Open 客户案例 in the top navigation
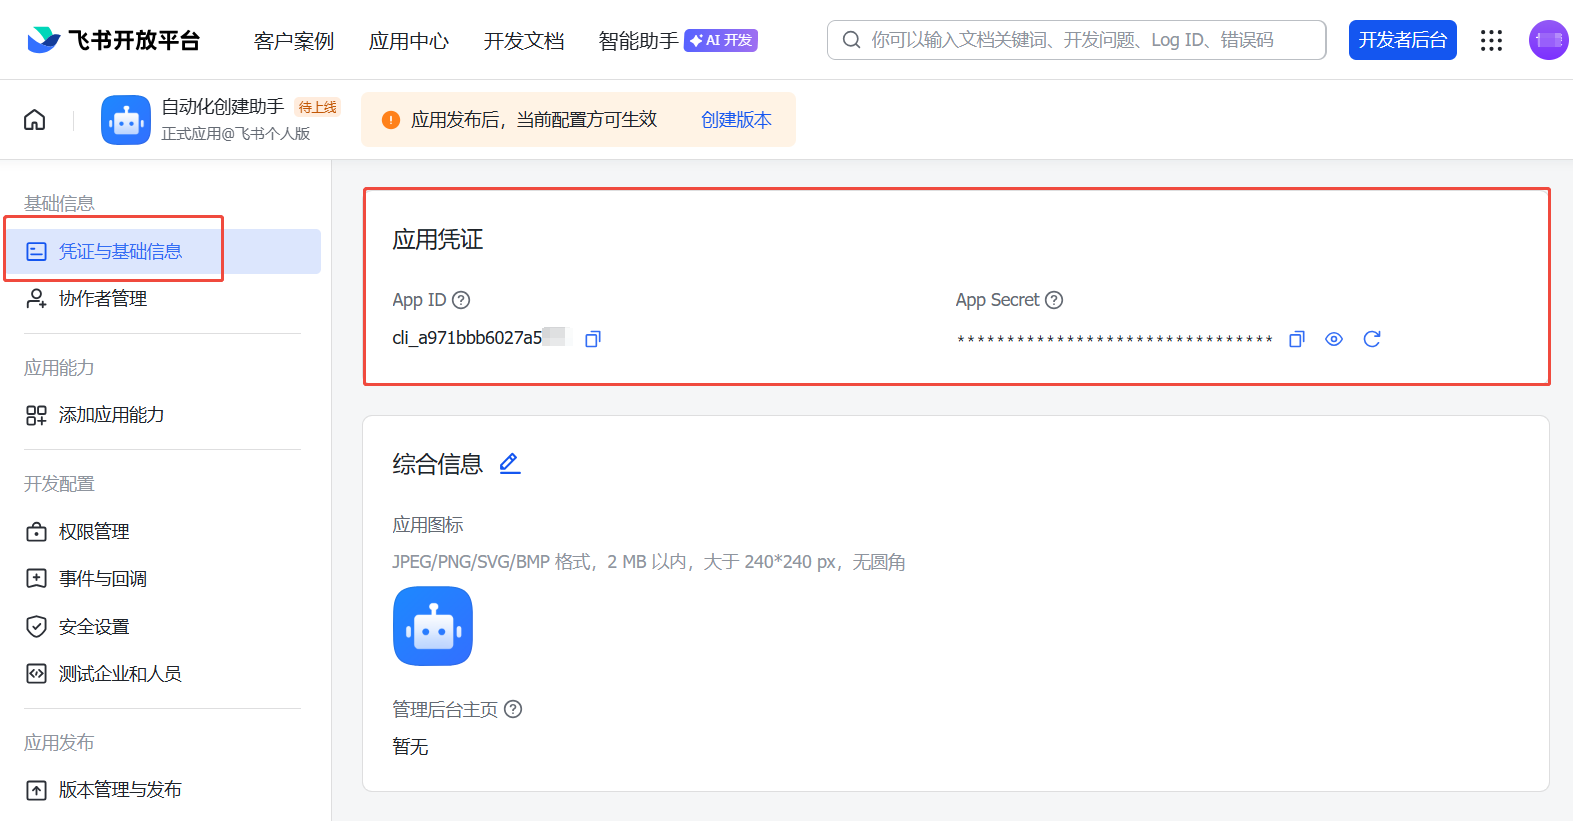Image resolution: width=1573 pixels, height=821 pixels. click(x=294, y=41)
